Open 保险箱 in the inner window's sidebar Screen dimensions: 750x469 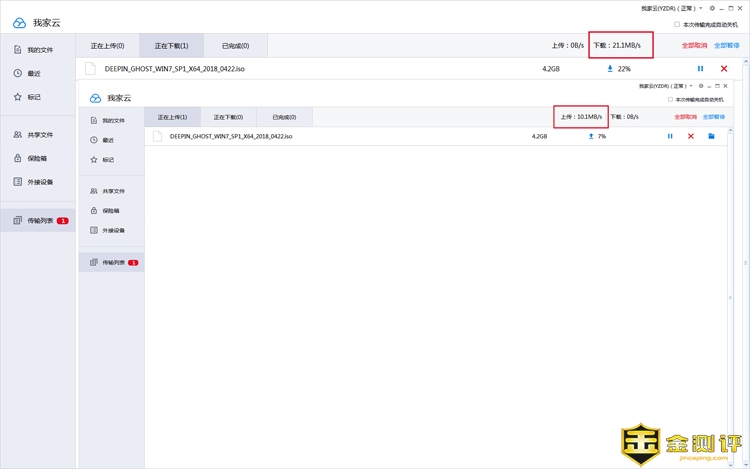coord(113,211)
